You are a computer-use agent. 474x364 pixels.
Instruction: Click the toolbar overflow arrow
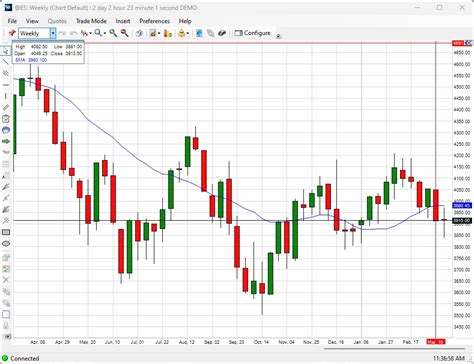tap(279, 36)
